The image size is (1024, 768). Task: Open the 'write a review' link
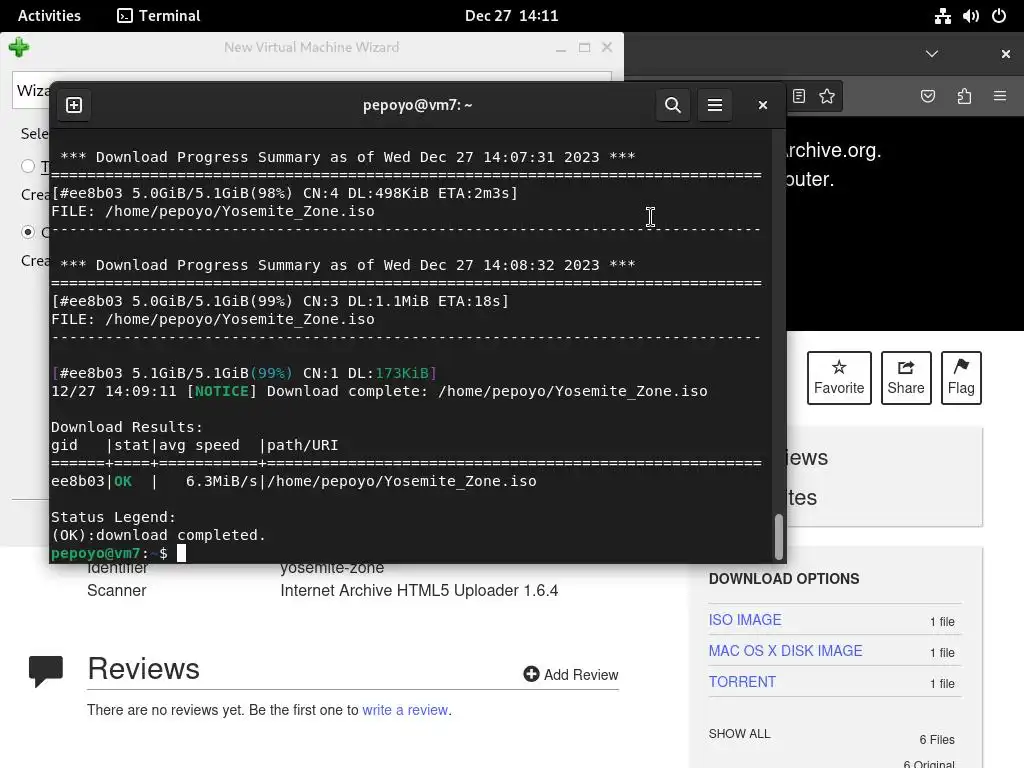tap(405, 710)
